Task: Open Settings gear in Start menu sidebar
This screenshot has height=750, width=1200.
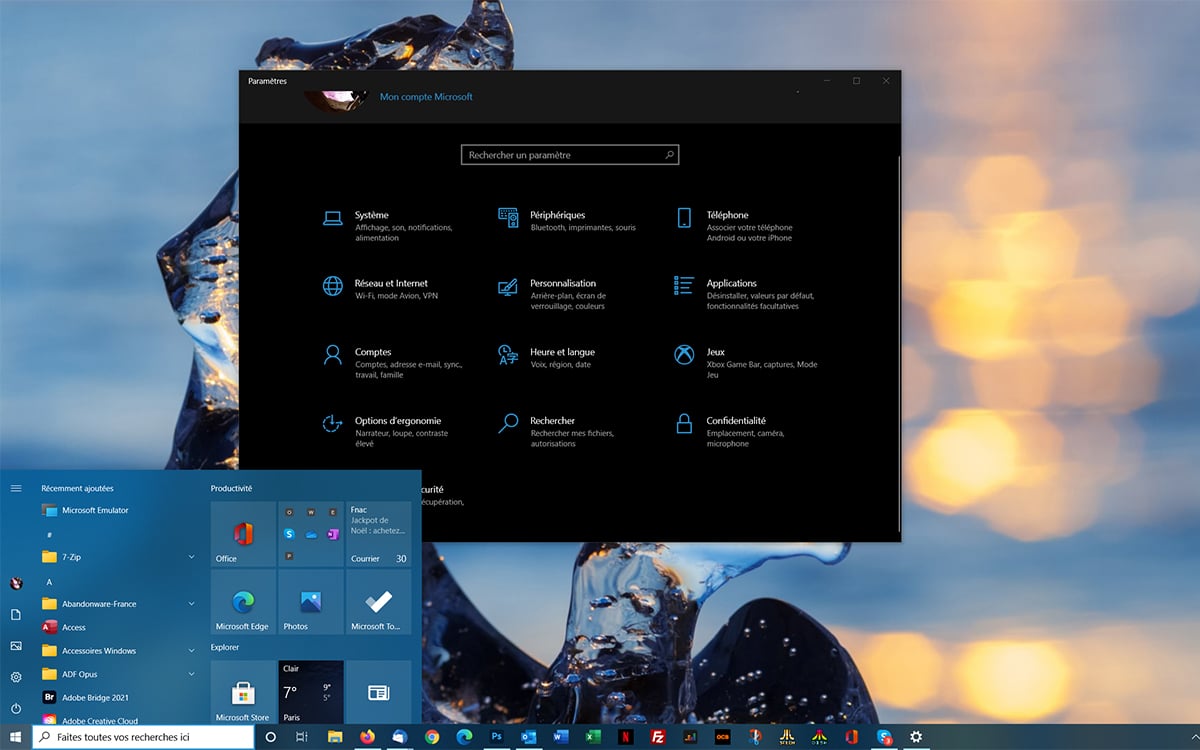Action: point(16,677)
